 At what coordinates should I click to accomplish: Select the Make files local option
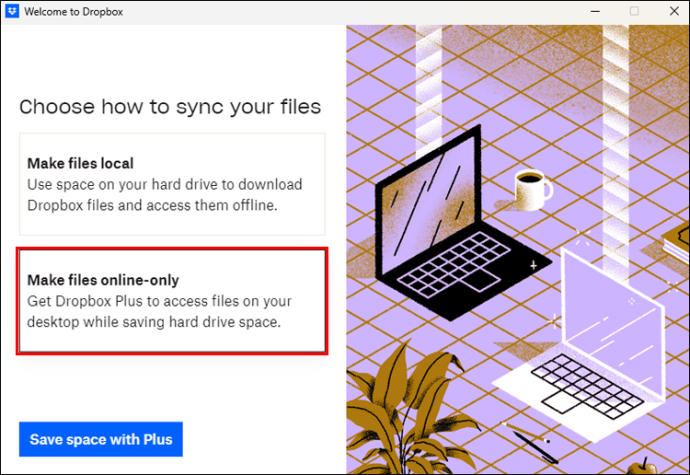172,184
